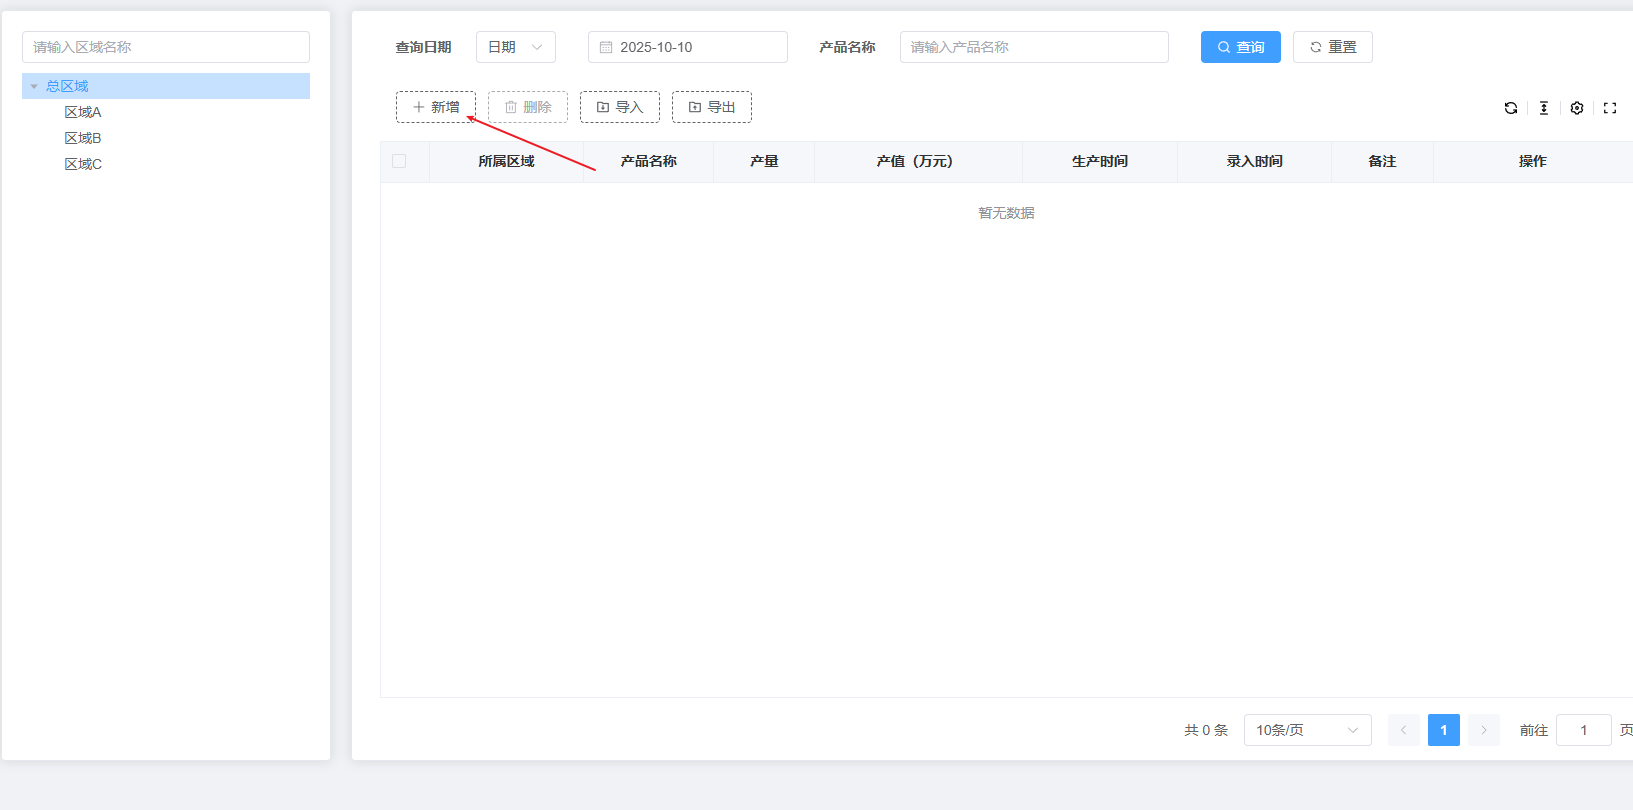The height and width of the screenshot is (810, 1633).
Task: Go to next page arrow
Action: 1484,730
